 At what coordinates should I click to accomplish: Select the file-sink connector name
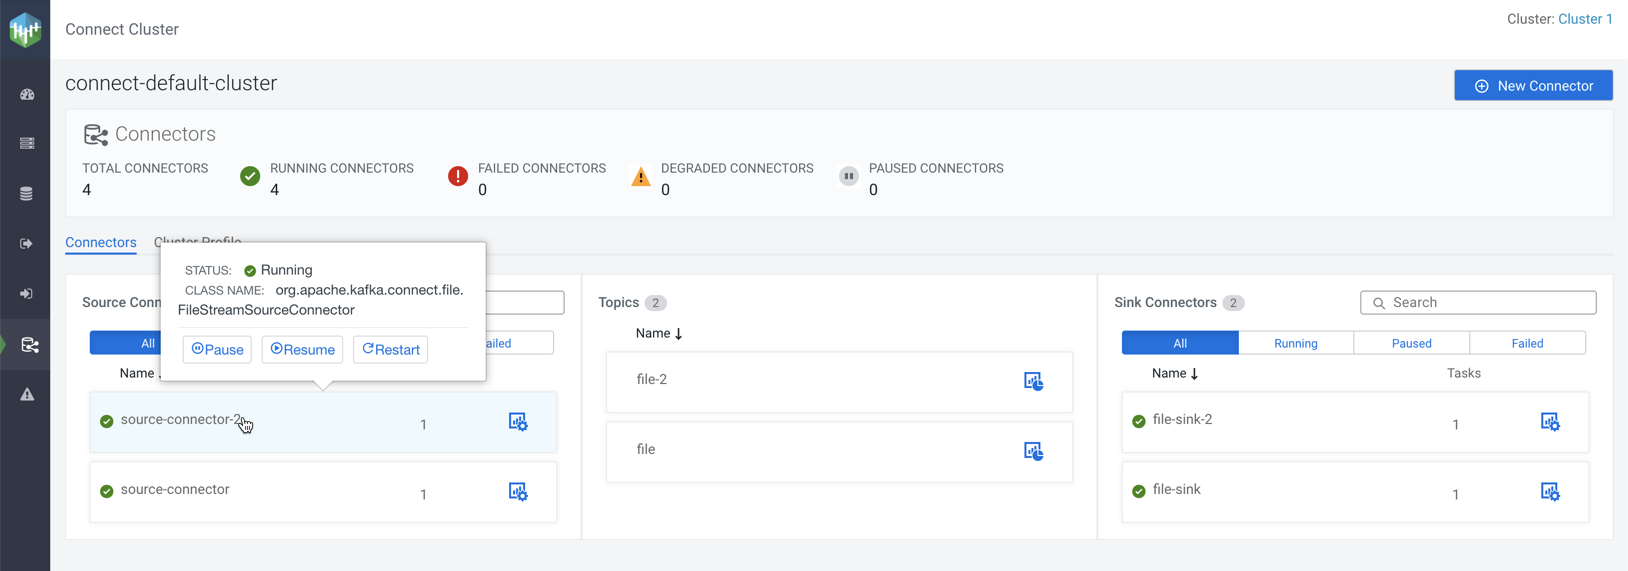1177,489
